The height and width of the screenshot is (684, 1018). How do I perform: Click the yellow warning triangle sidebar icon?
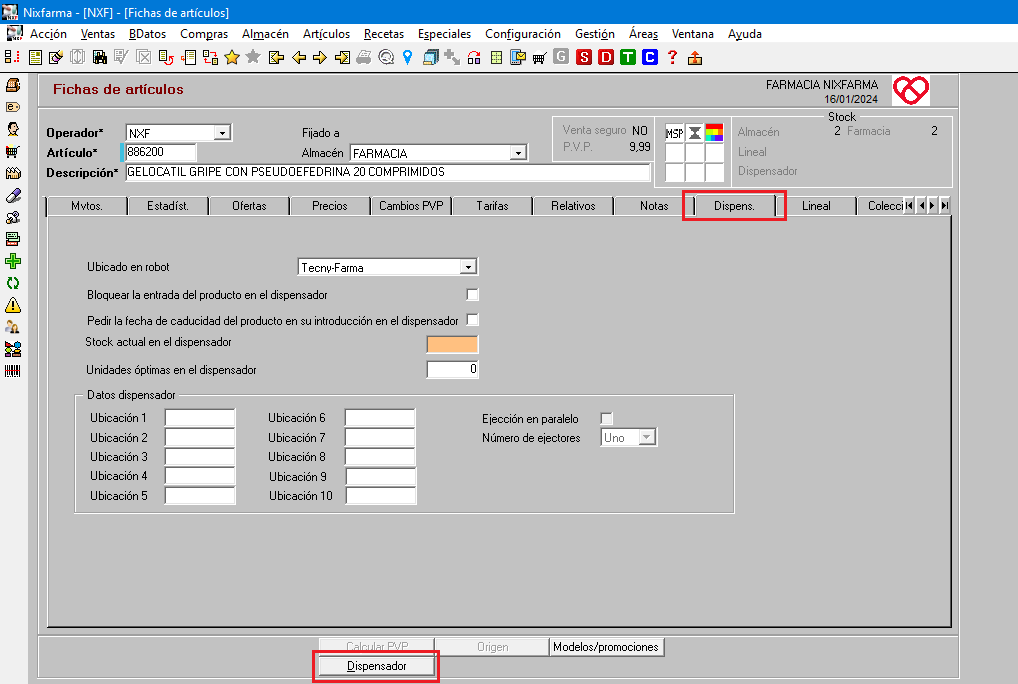point(13,305)
